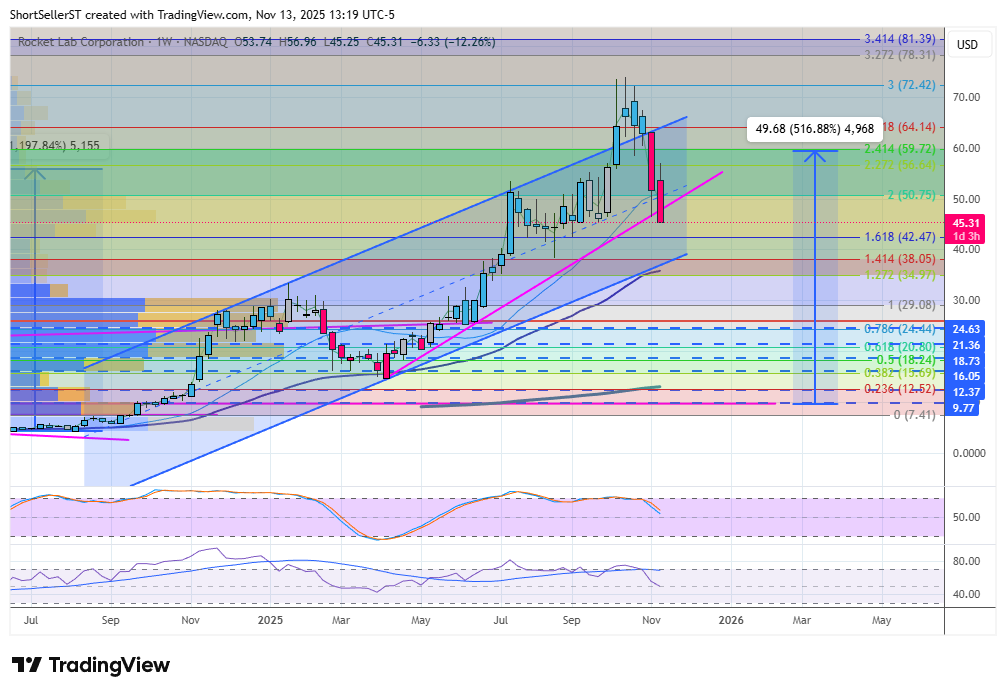Click the 12.37 price tag on the axis
This screenshot has width=1006, height=695.
pyautogui.click(x=966, y=393)
